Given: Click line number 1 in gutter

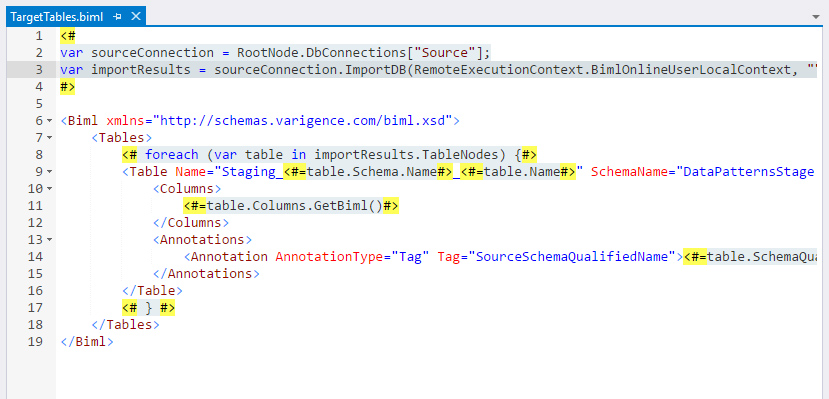Looking at the screenshot, I should (x=38, y=36).
